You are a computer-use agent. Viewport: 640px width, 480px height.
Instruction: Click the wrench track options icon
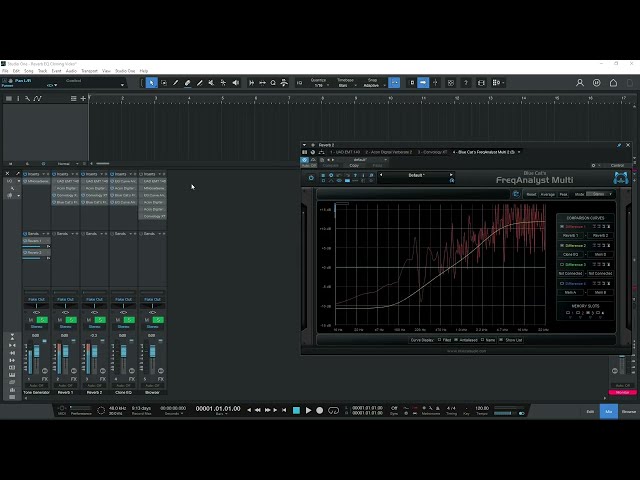(27, 98)
